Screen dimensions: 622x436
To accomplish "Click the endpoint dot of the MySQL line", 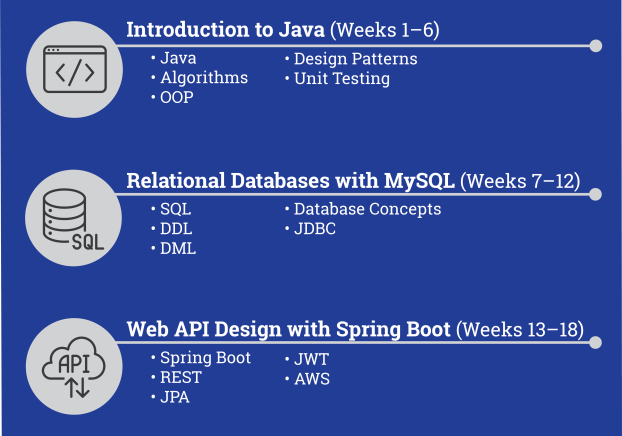I will pos(595,194).
